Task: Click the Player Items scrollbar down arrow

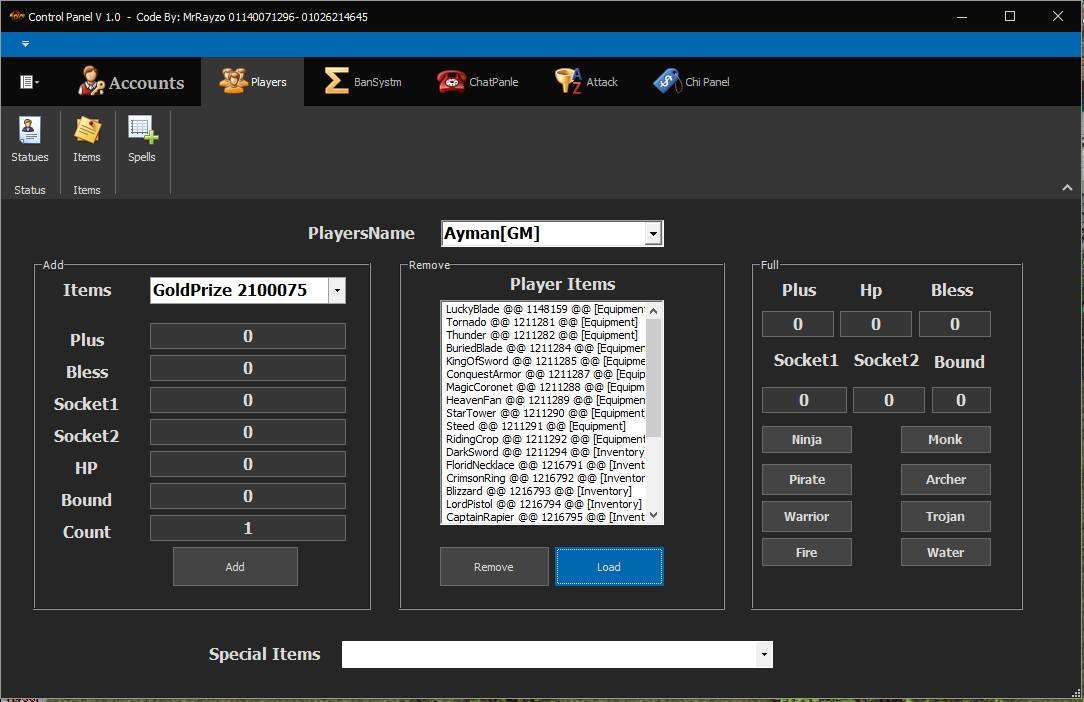Action: coord(653,515)
